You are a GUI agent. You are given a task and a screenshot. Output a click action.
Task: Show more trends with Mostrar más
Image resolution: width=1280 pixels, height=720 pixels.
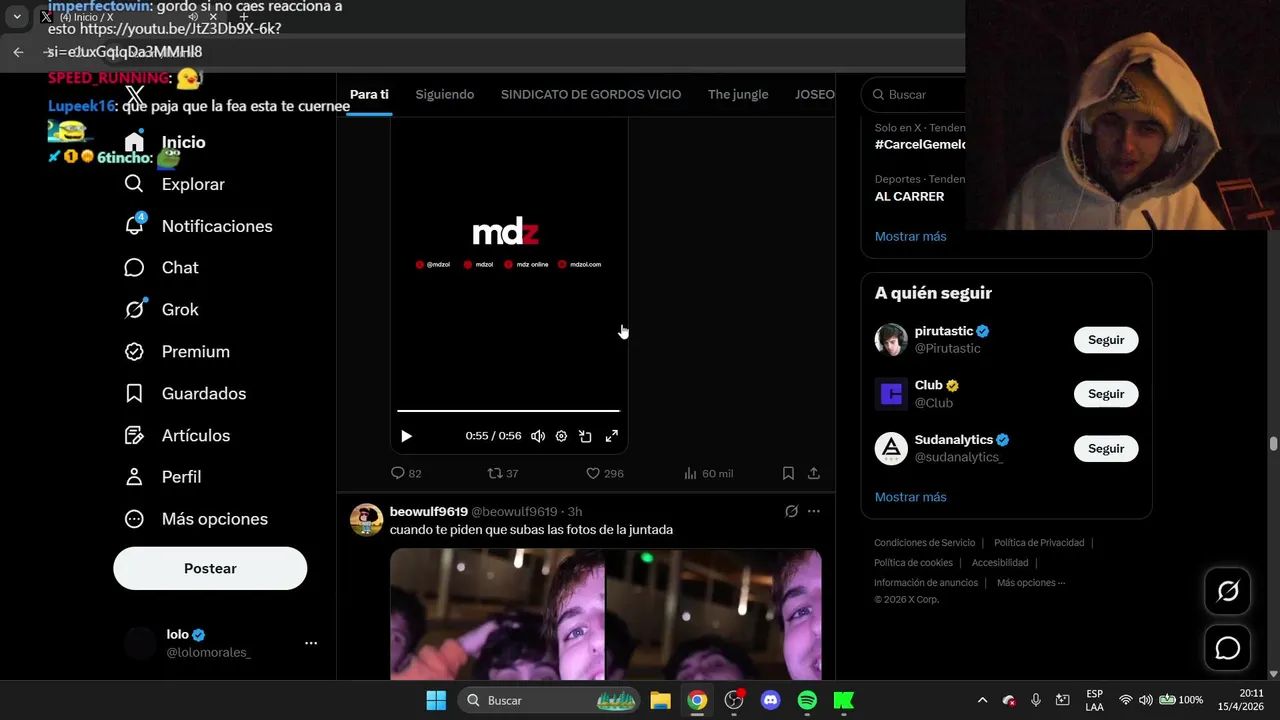[x=910, y=237]
